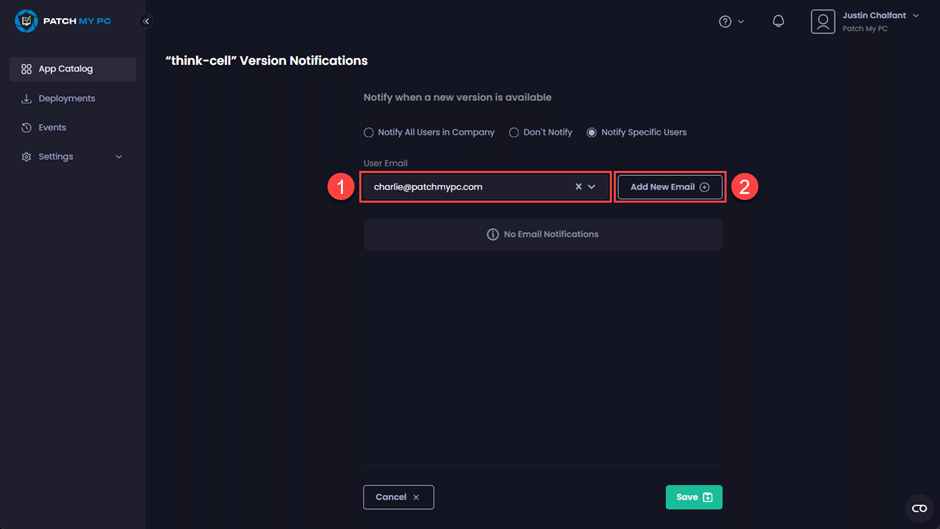This screenshot has width=940, height=529.
Task: Collapse the sidebar with double-chevron icon
Action: (x=146, y=21)
